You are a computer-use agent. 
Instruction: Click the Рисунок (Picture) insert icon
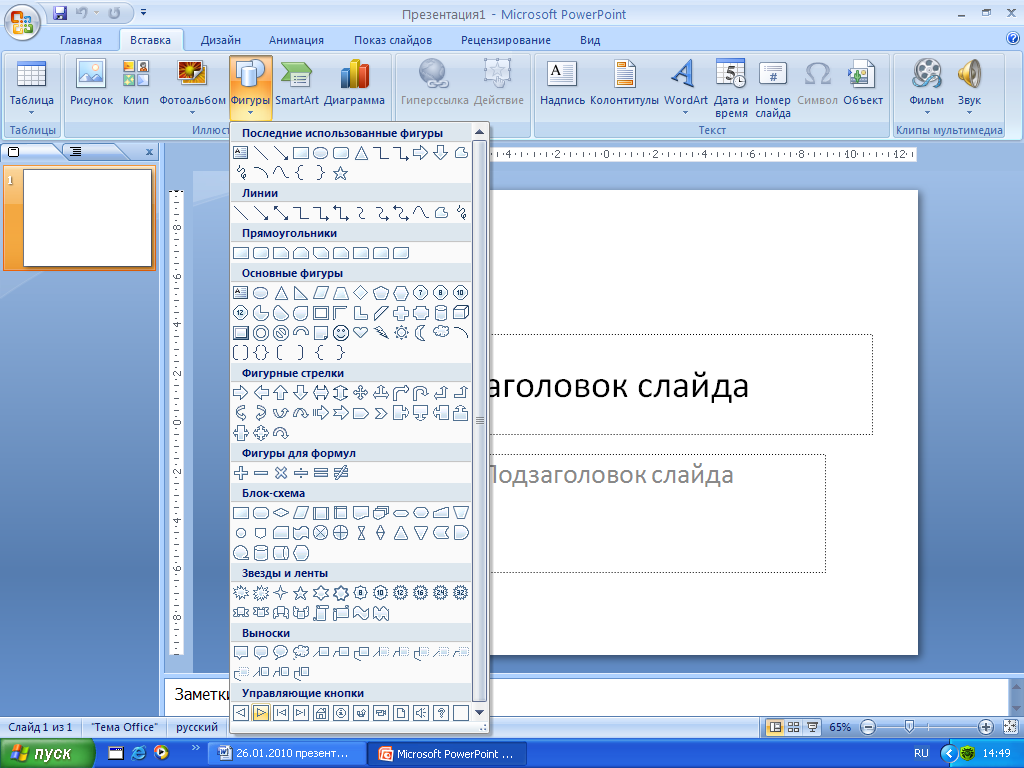[91, 82]
